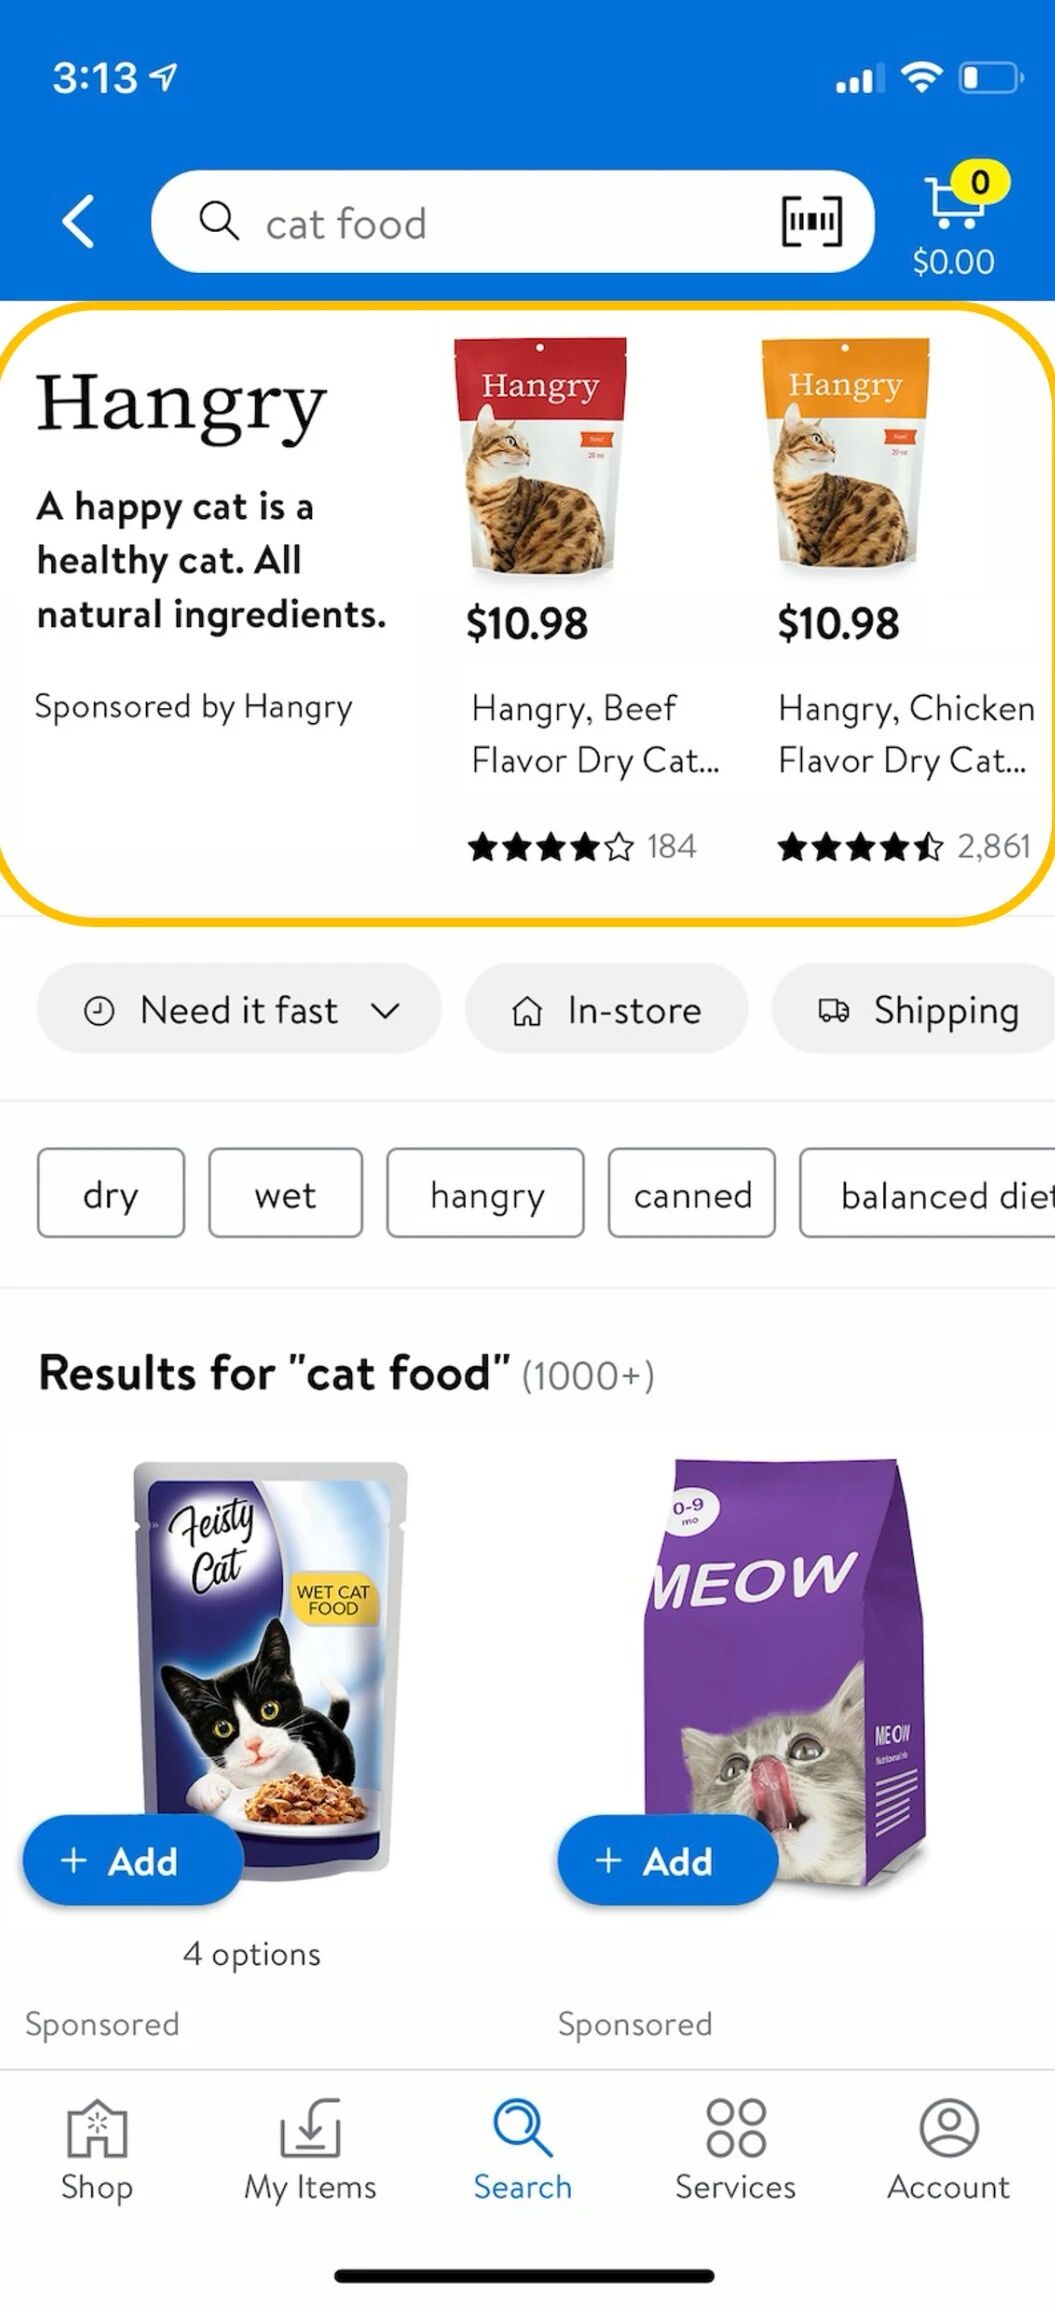Add Feisty Cat wet food to cart
The width and height of the screenshot is (1055, 2306).
[x=133, y=1861]
